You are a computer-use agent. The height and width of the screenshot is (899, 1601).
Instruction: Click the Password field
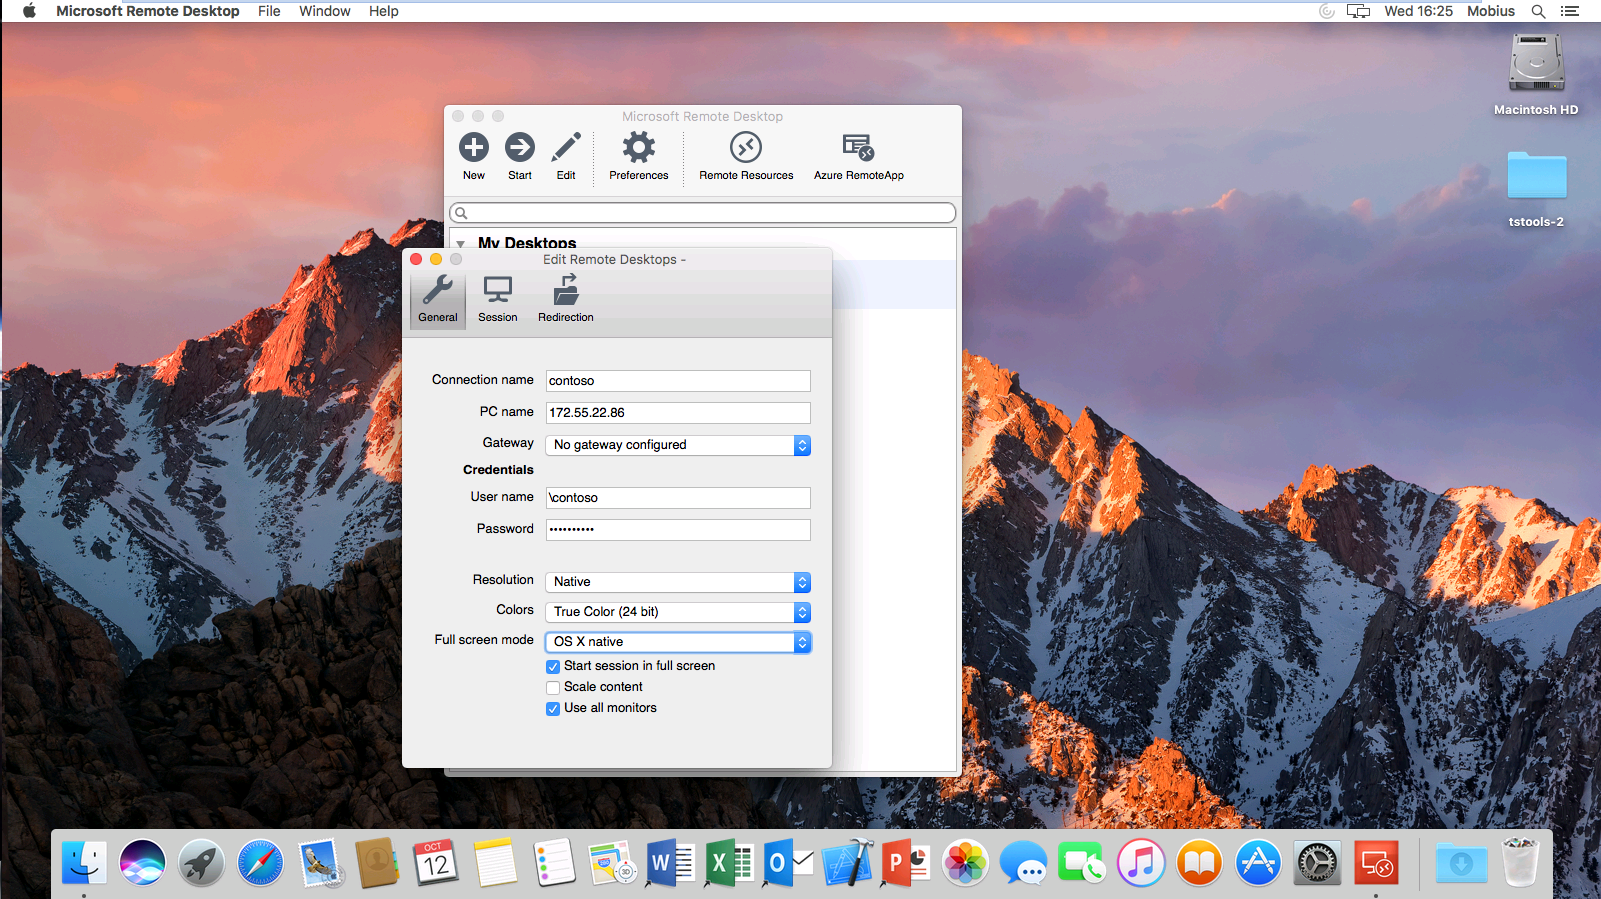[x=678, y=530]
